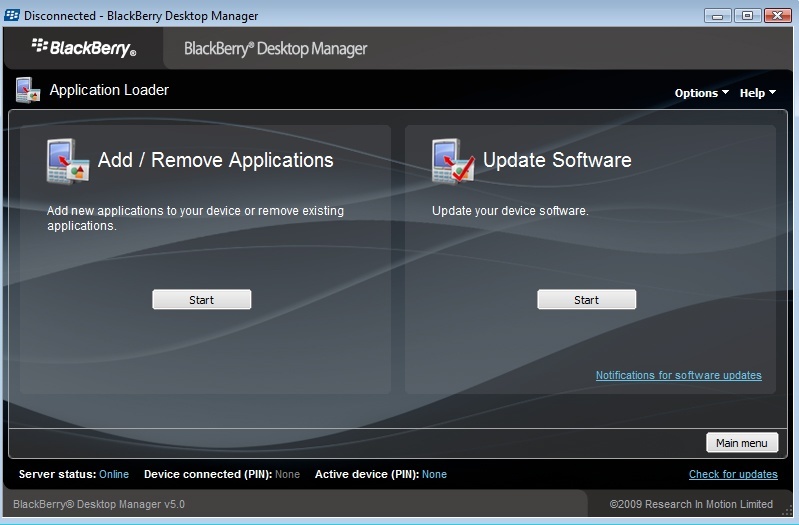Image resolution: width=799 pixels, height=525 pixels.
Task: Click the Online server status value
Action: pyautogui.click(x=114, y=474)
